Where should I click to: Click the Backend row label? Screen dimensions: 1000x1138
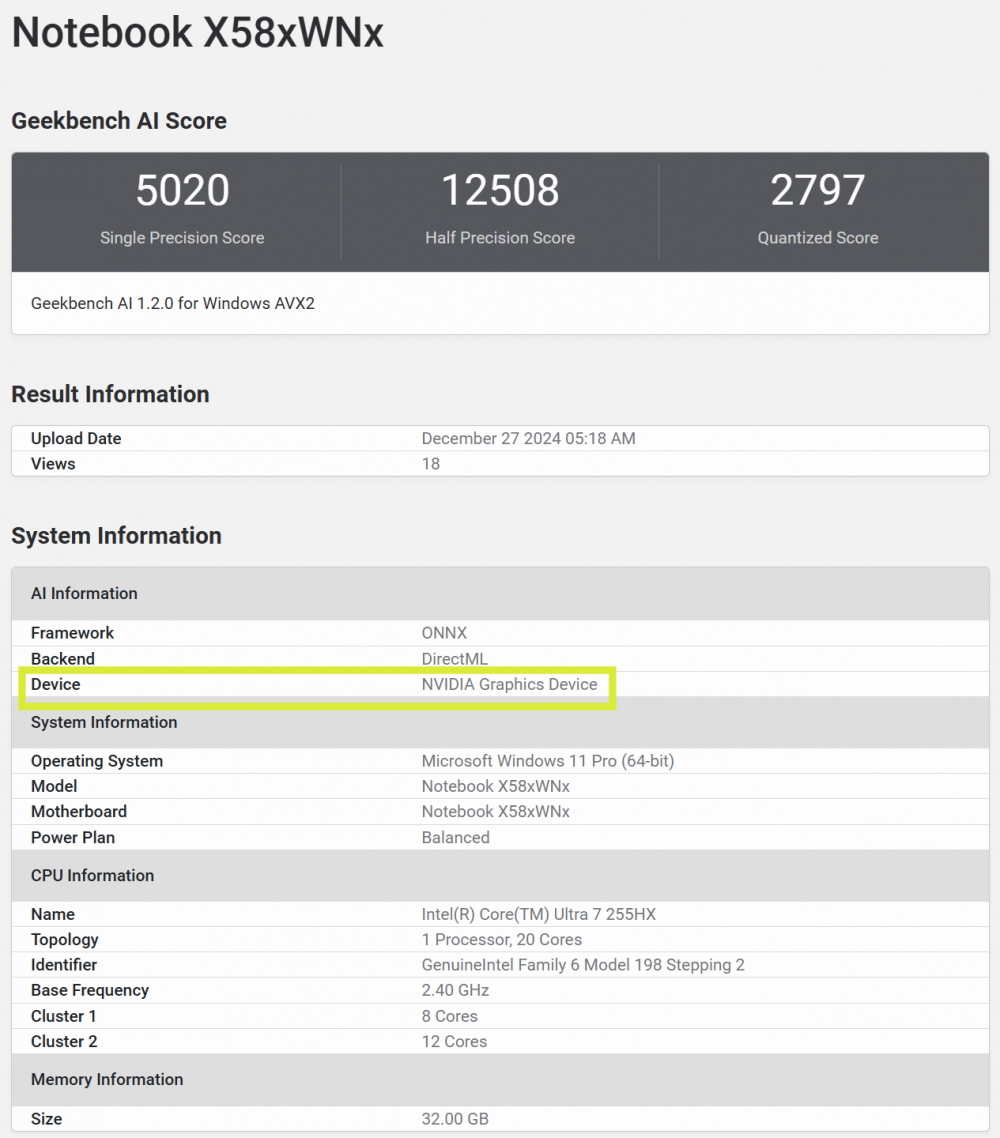click(62, 658)
